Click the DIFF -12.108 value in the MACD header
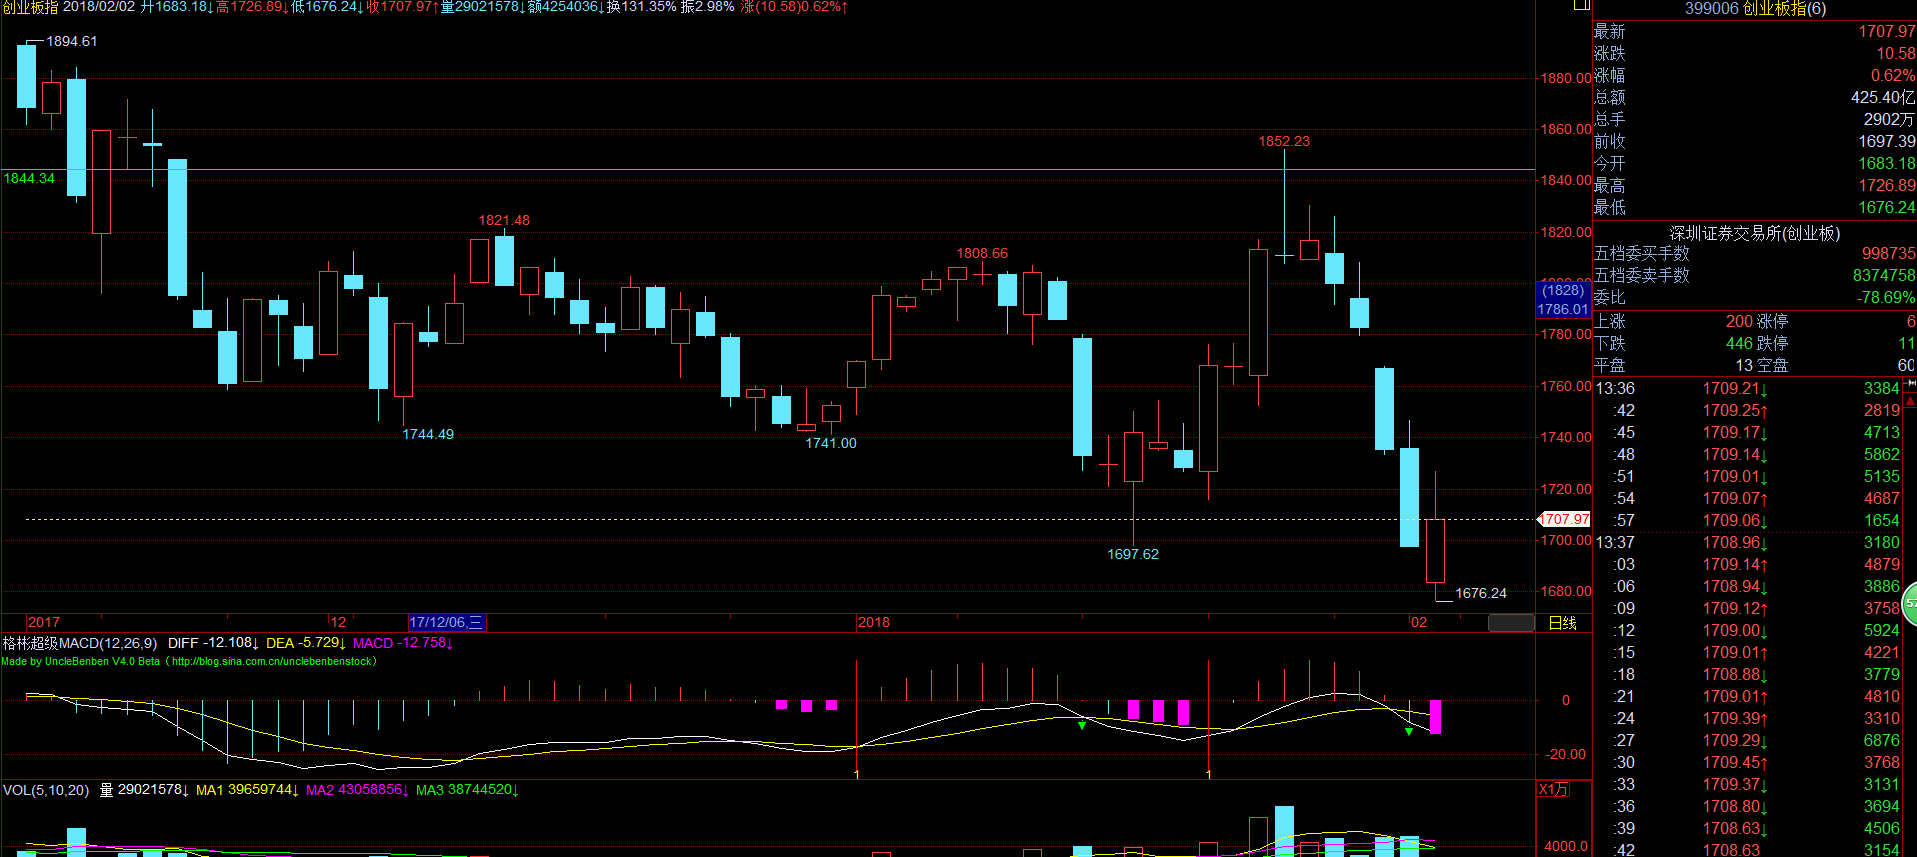This screenshot has height=857, width=1917. (213, 643)
